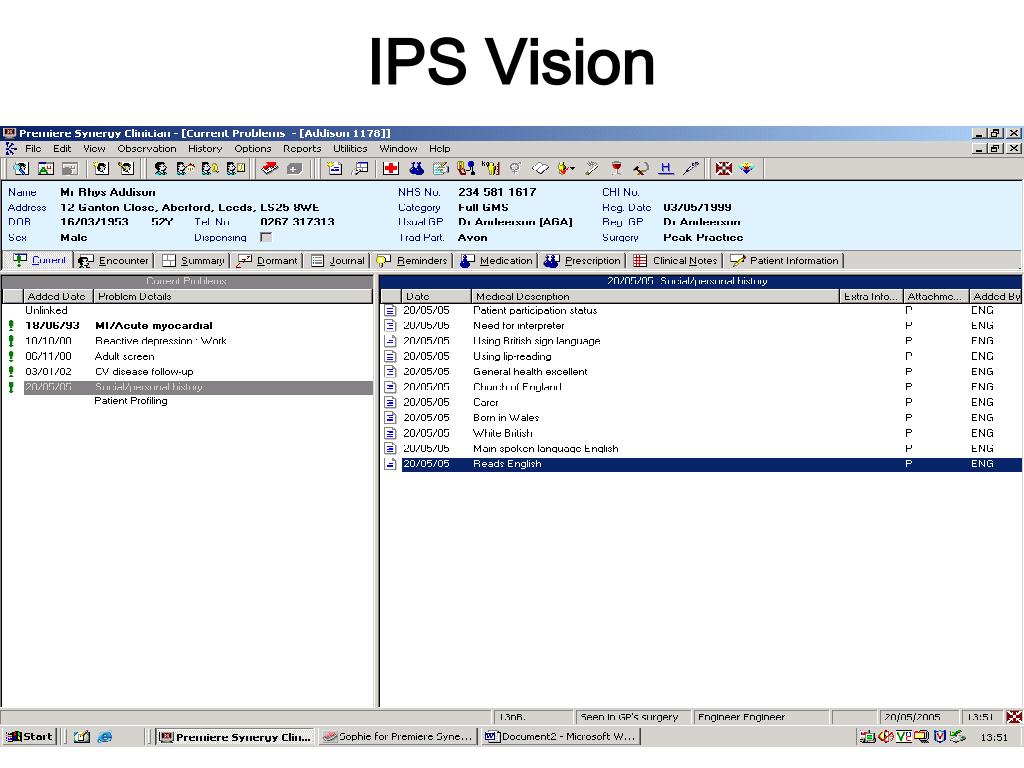
Task: Click the Added By column header
Action: 995,296
